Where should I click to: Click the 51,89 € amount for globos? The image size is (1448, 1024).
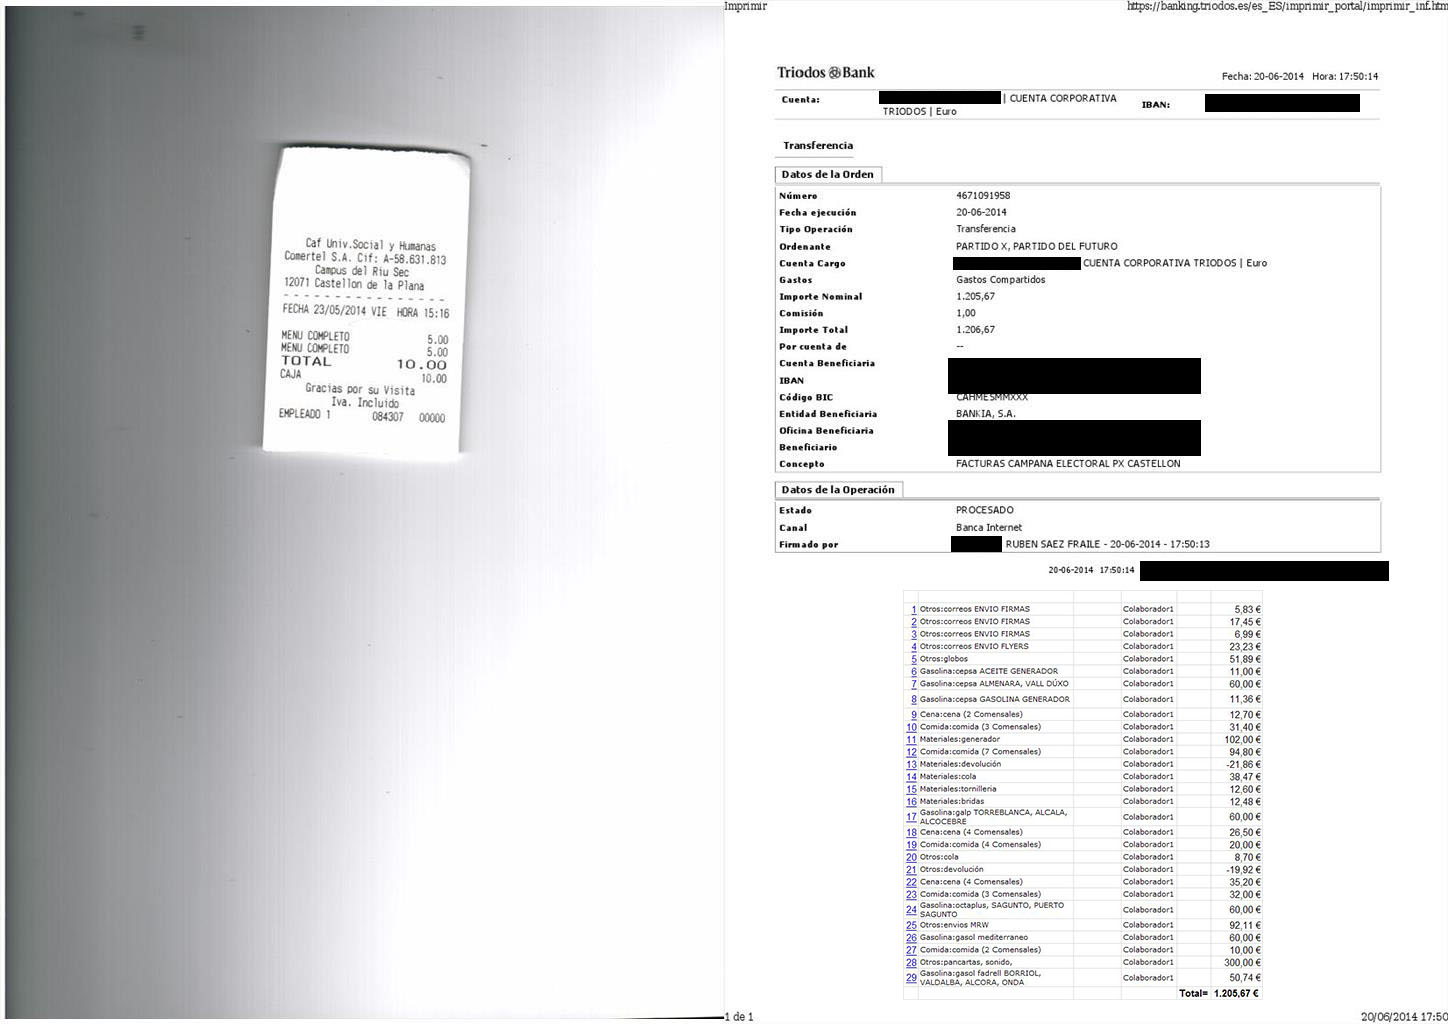(x=1245, y=660)
